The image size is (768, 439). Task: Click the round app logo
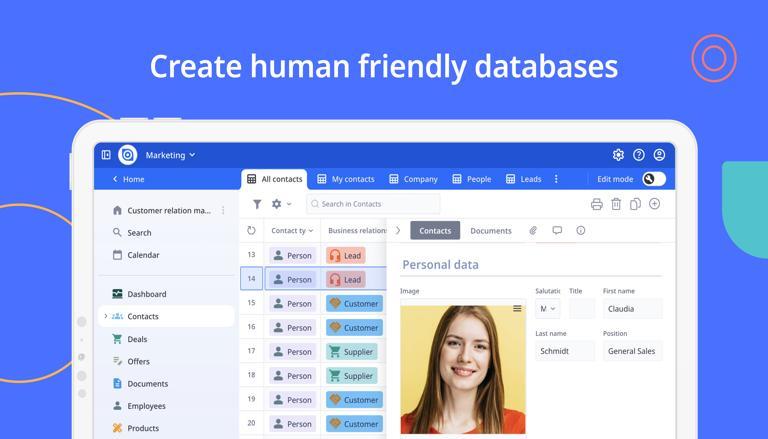[x=127, y=155]
